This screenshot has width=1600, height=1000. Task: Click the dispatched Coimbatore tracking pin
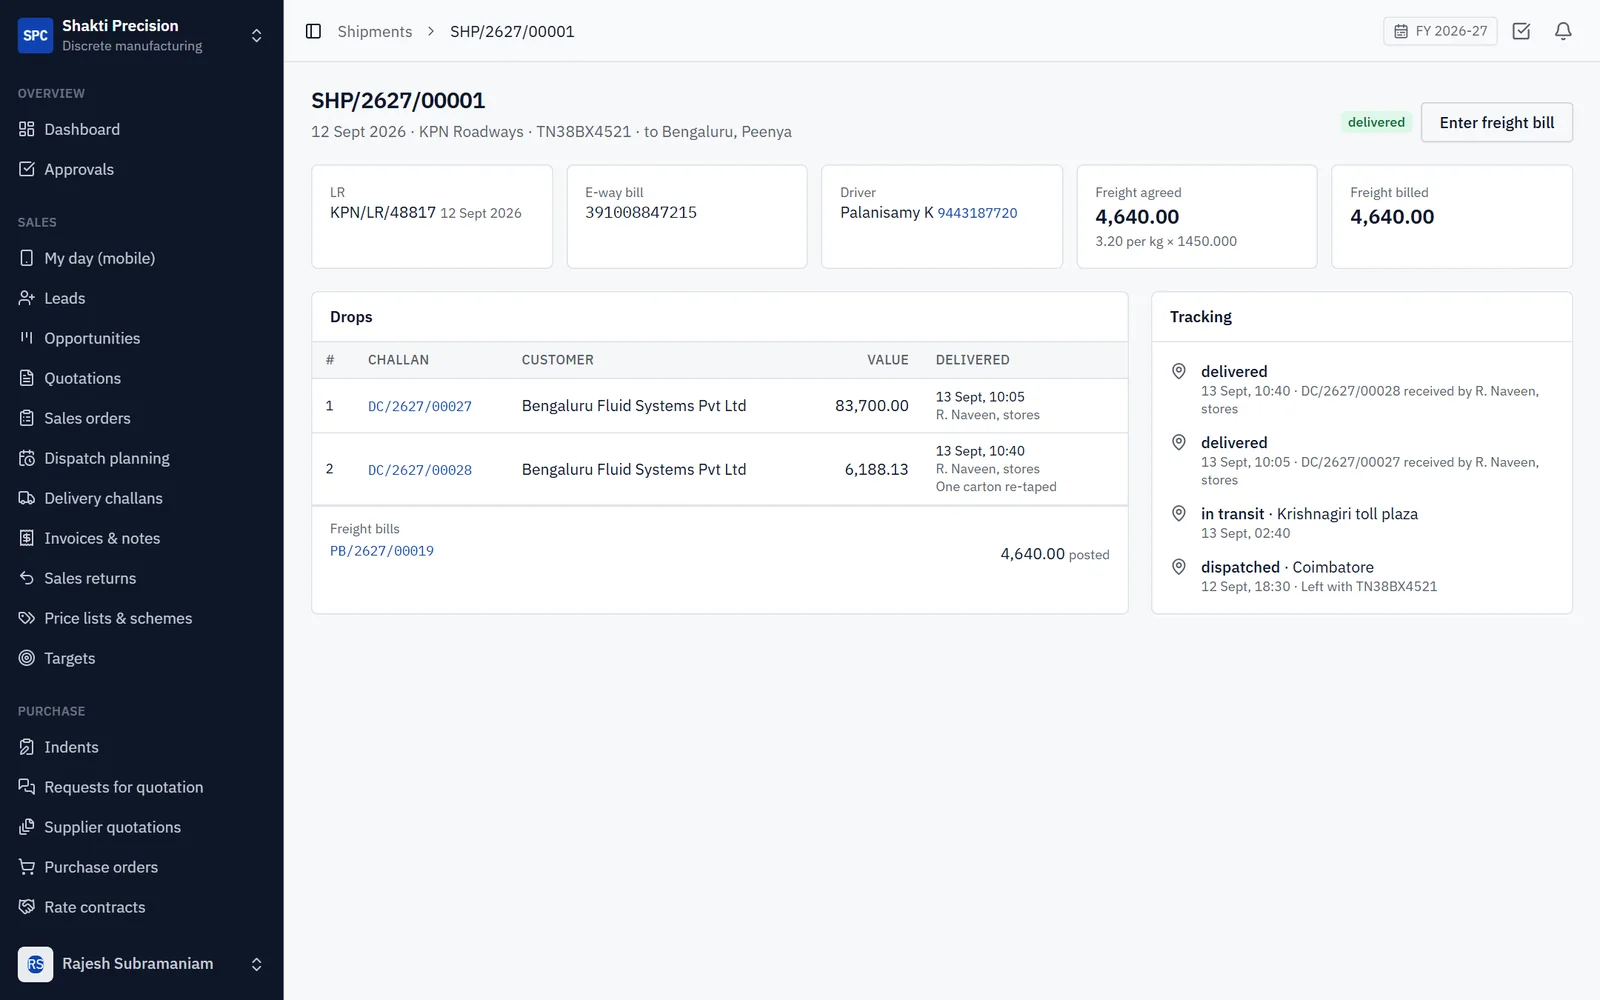[1179, 566]
